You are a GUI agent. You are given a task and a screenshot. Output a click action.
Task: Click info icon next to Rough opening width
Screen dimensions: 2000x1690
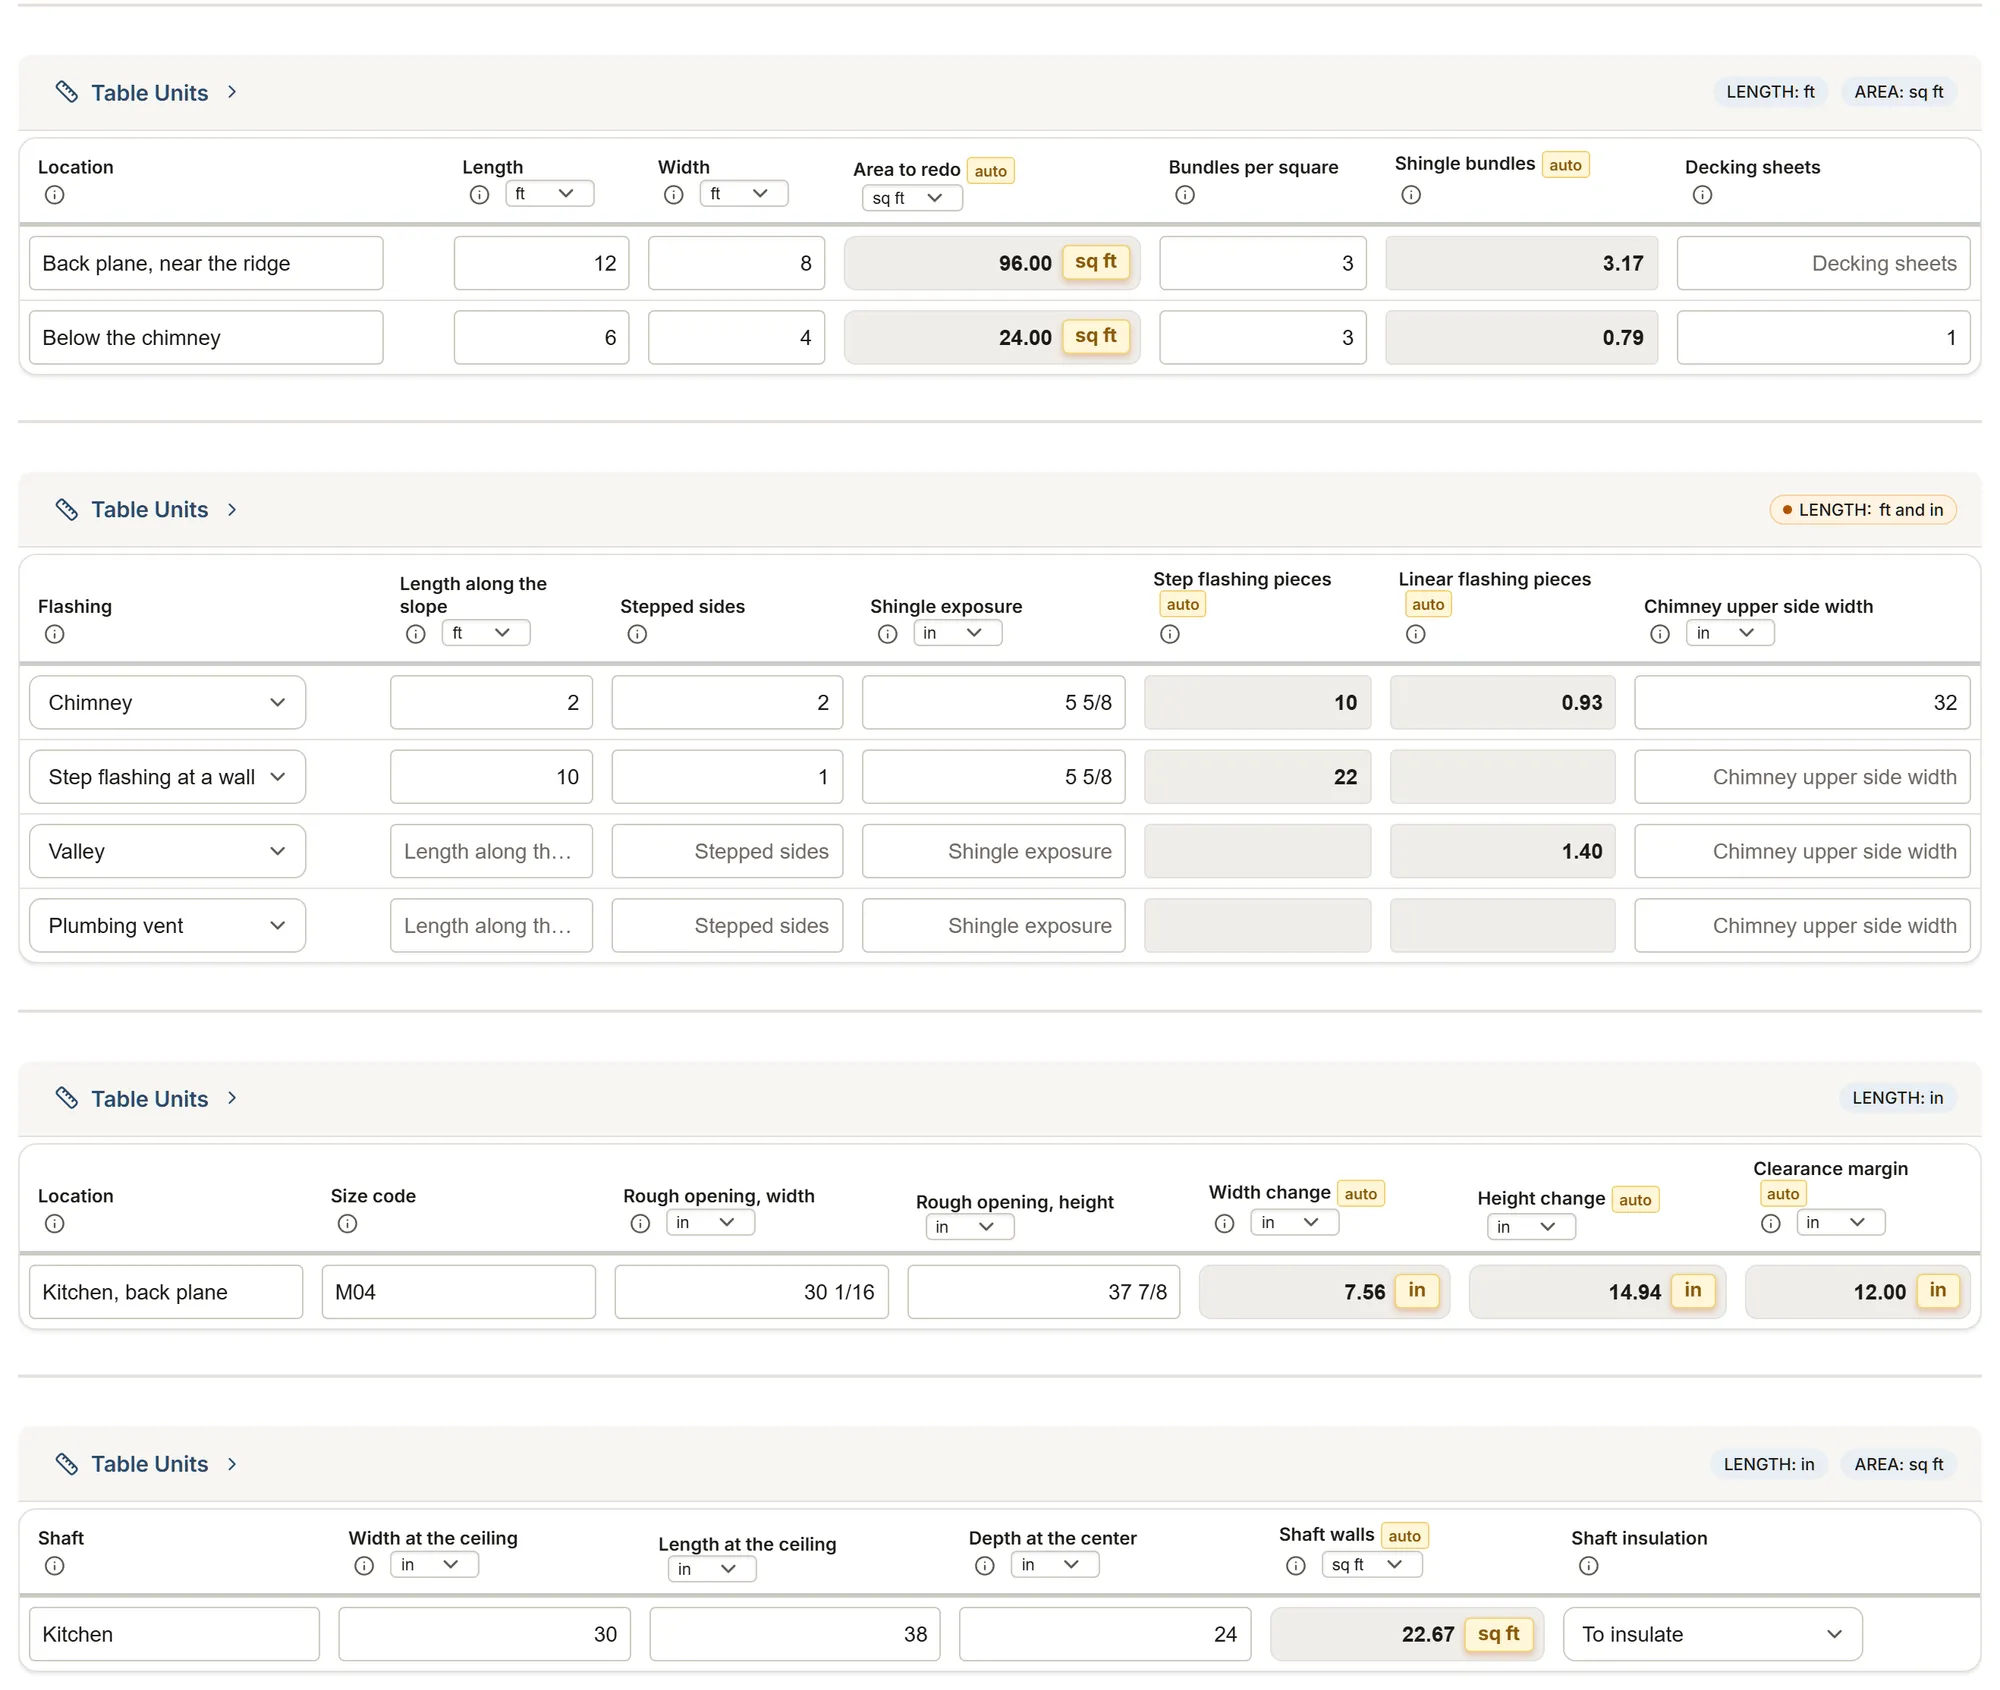pyautogui.click(x=640, y=1223)
